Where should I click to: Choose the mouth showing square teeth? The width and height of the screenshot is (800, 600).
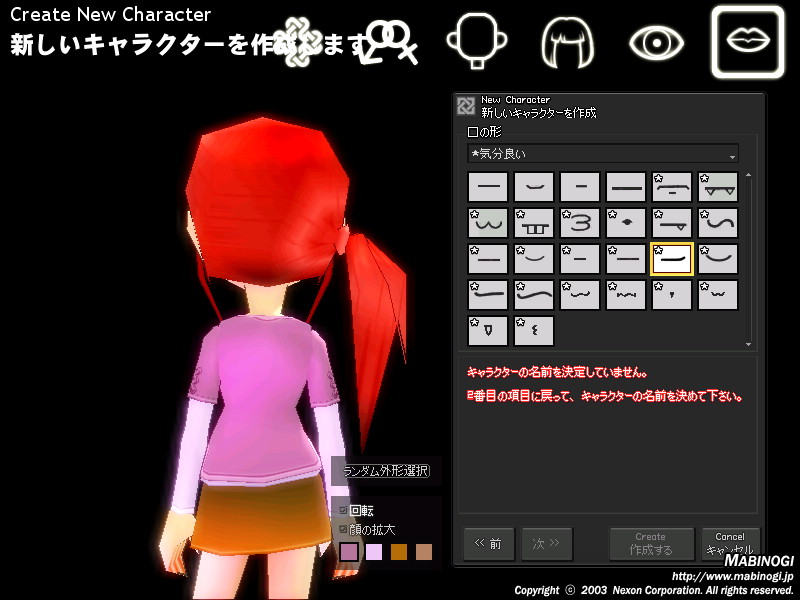(534, 223)
